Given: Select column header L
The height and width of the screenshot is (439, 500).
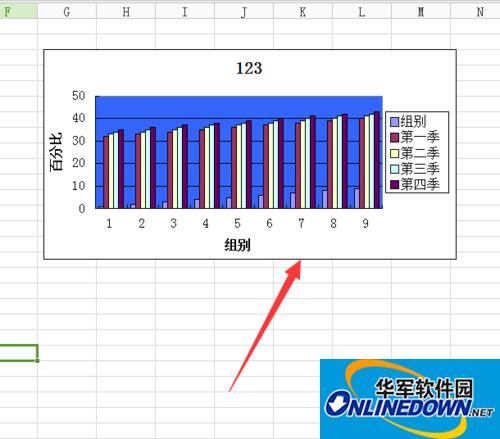Looking at the screenshot, I should [x=362, y=12].
